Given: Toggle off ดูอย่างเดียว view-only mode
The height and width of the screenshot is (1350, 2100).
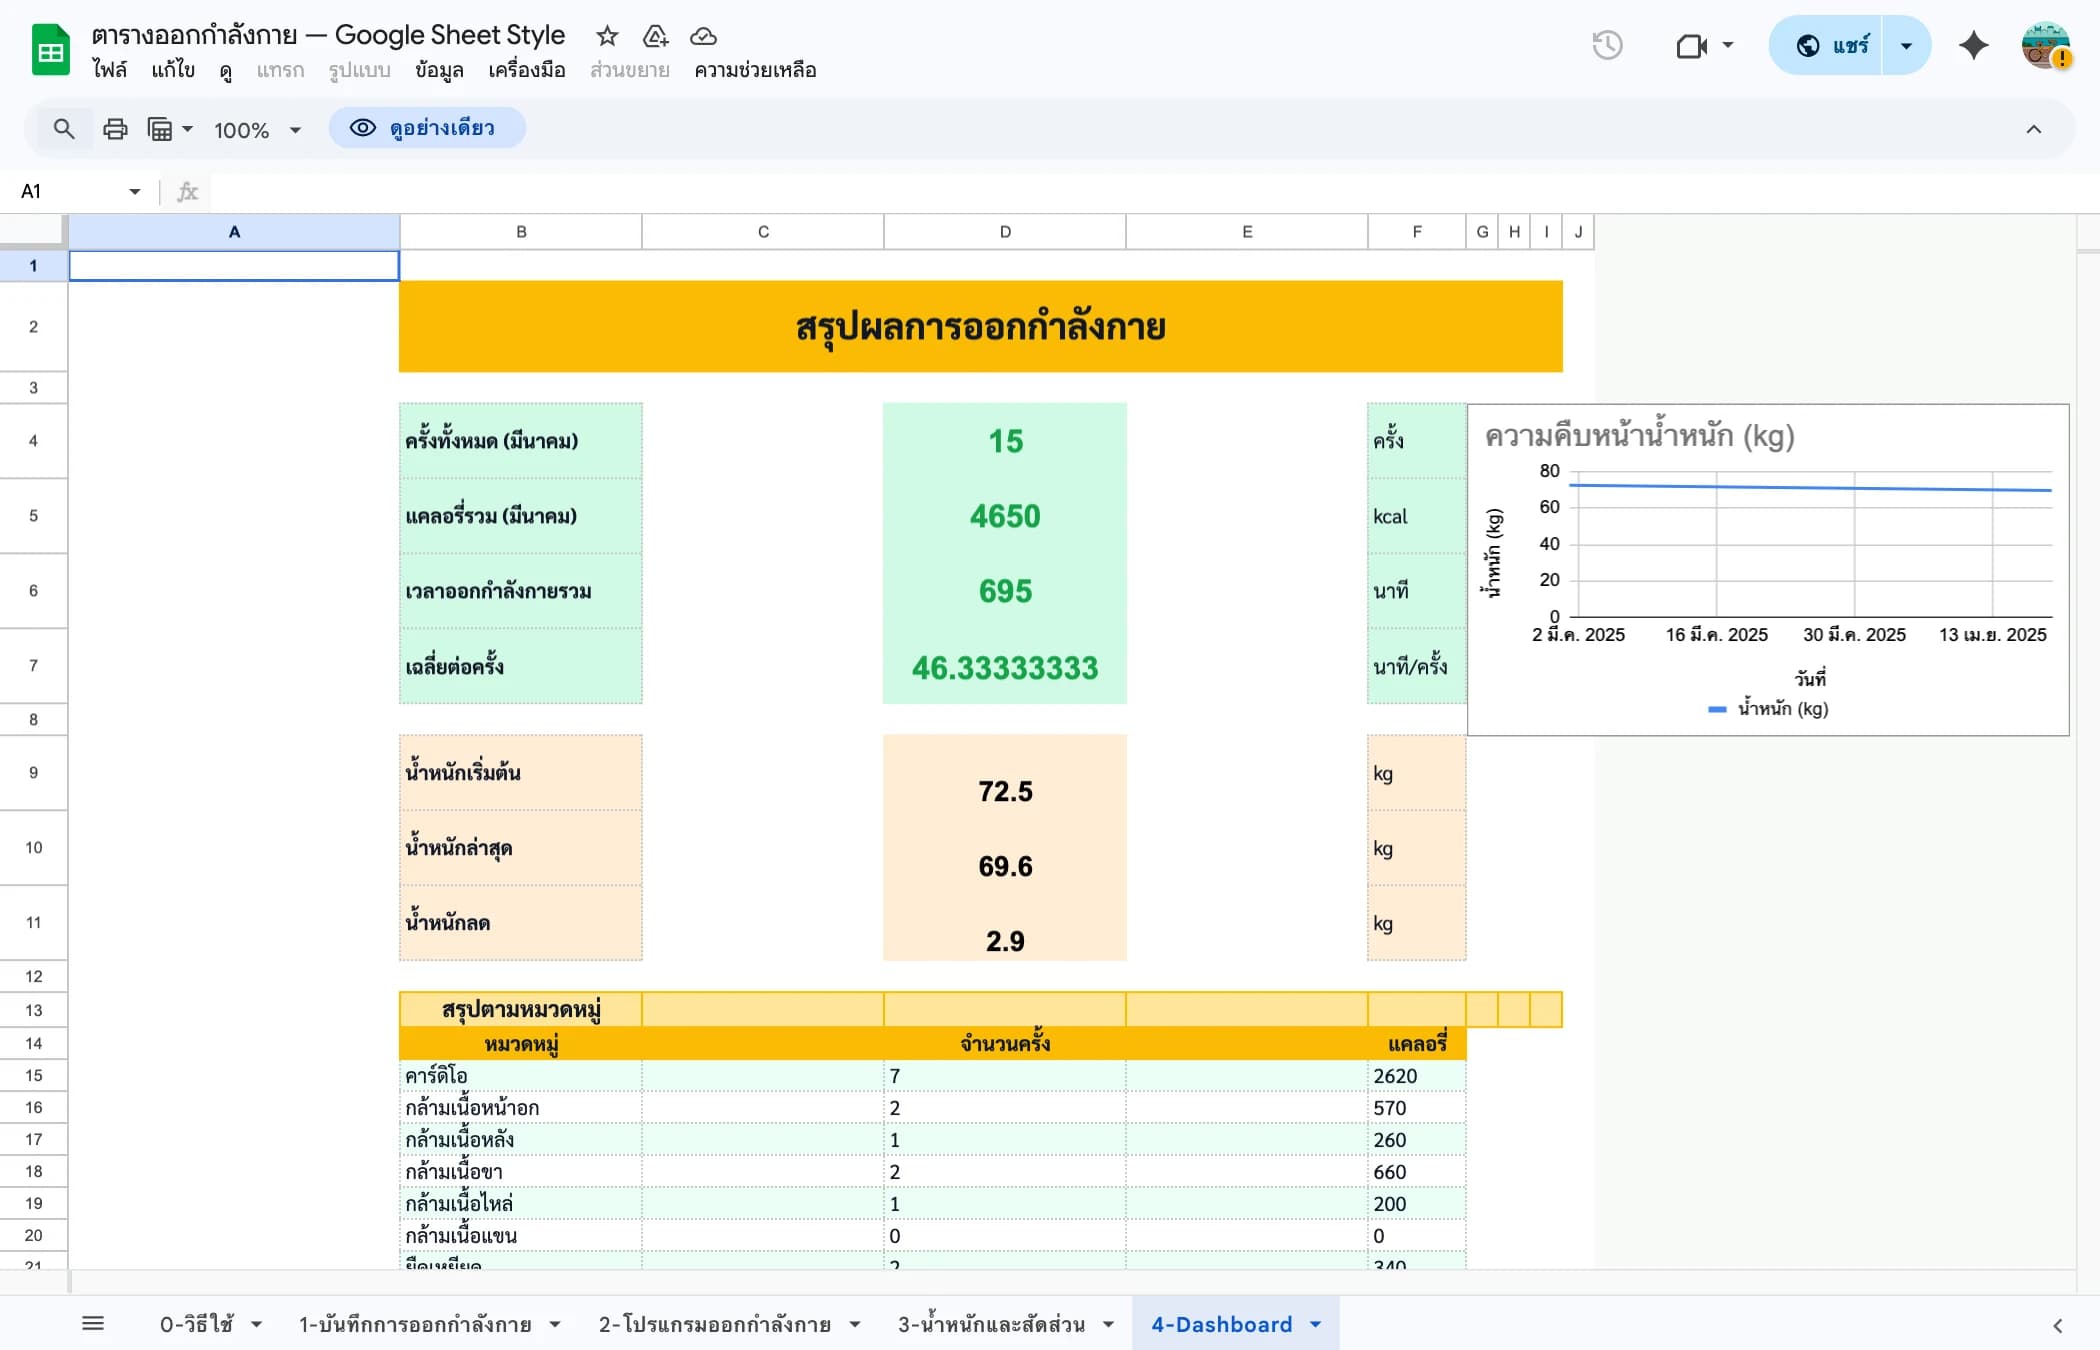Looking at the screenshot, I should click(427, 128).
